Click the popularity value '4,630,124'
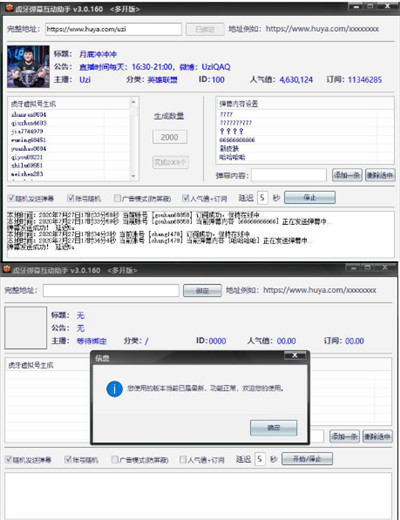This screenshot has width=400, height=520. tap(296, 80)
